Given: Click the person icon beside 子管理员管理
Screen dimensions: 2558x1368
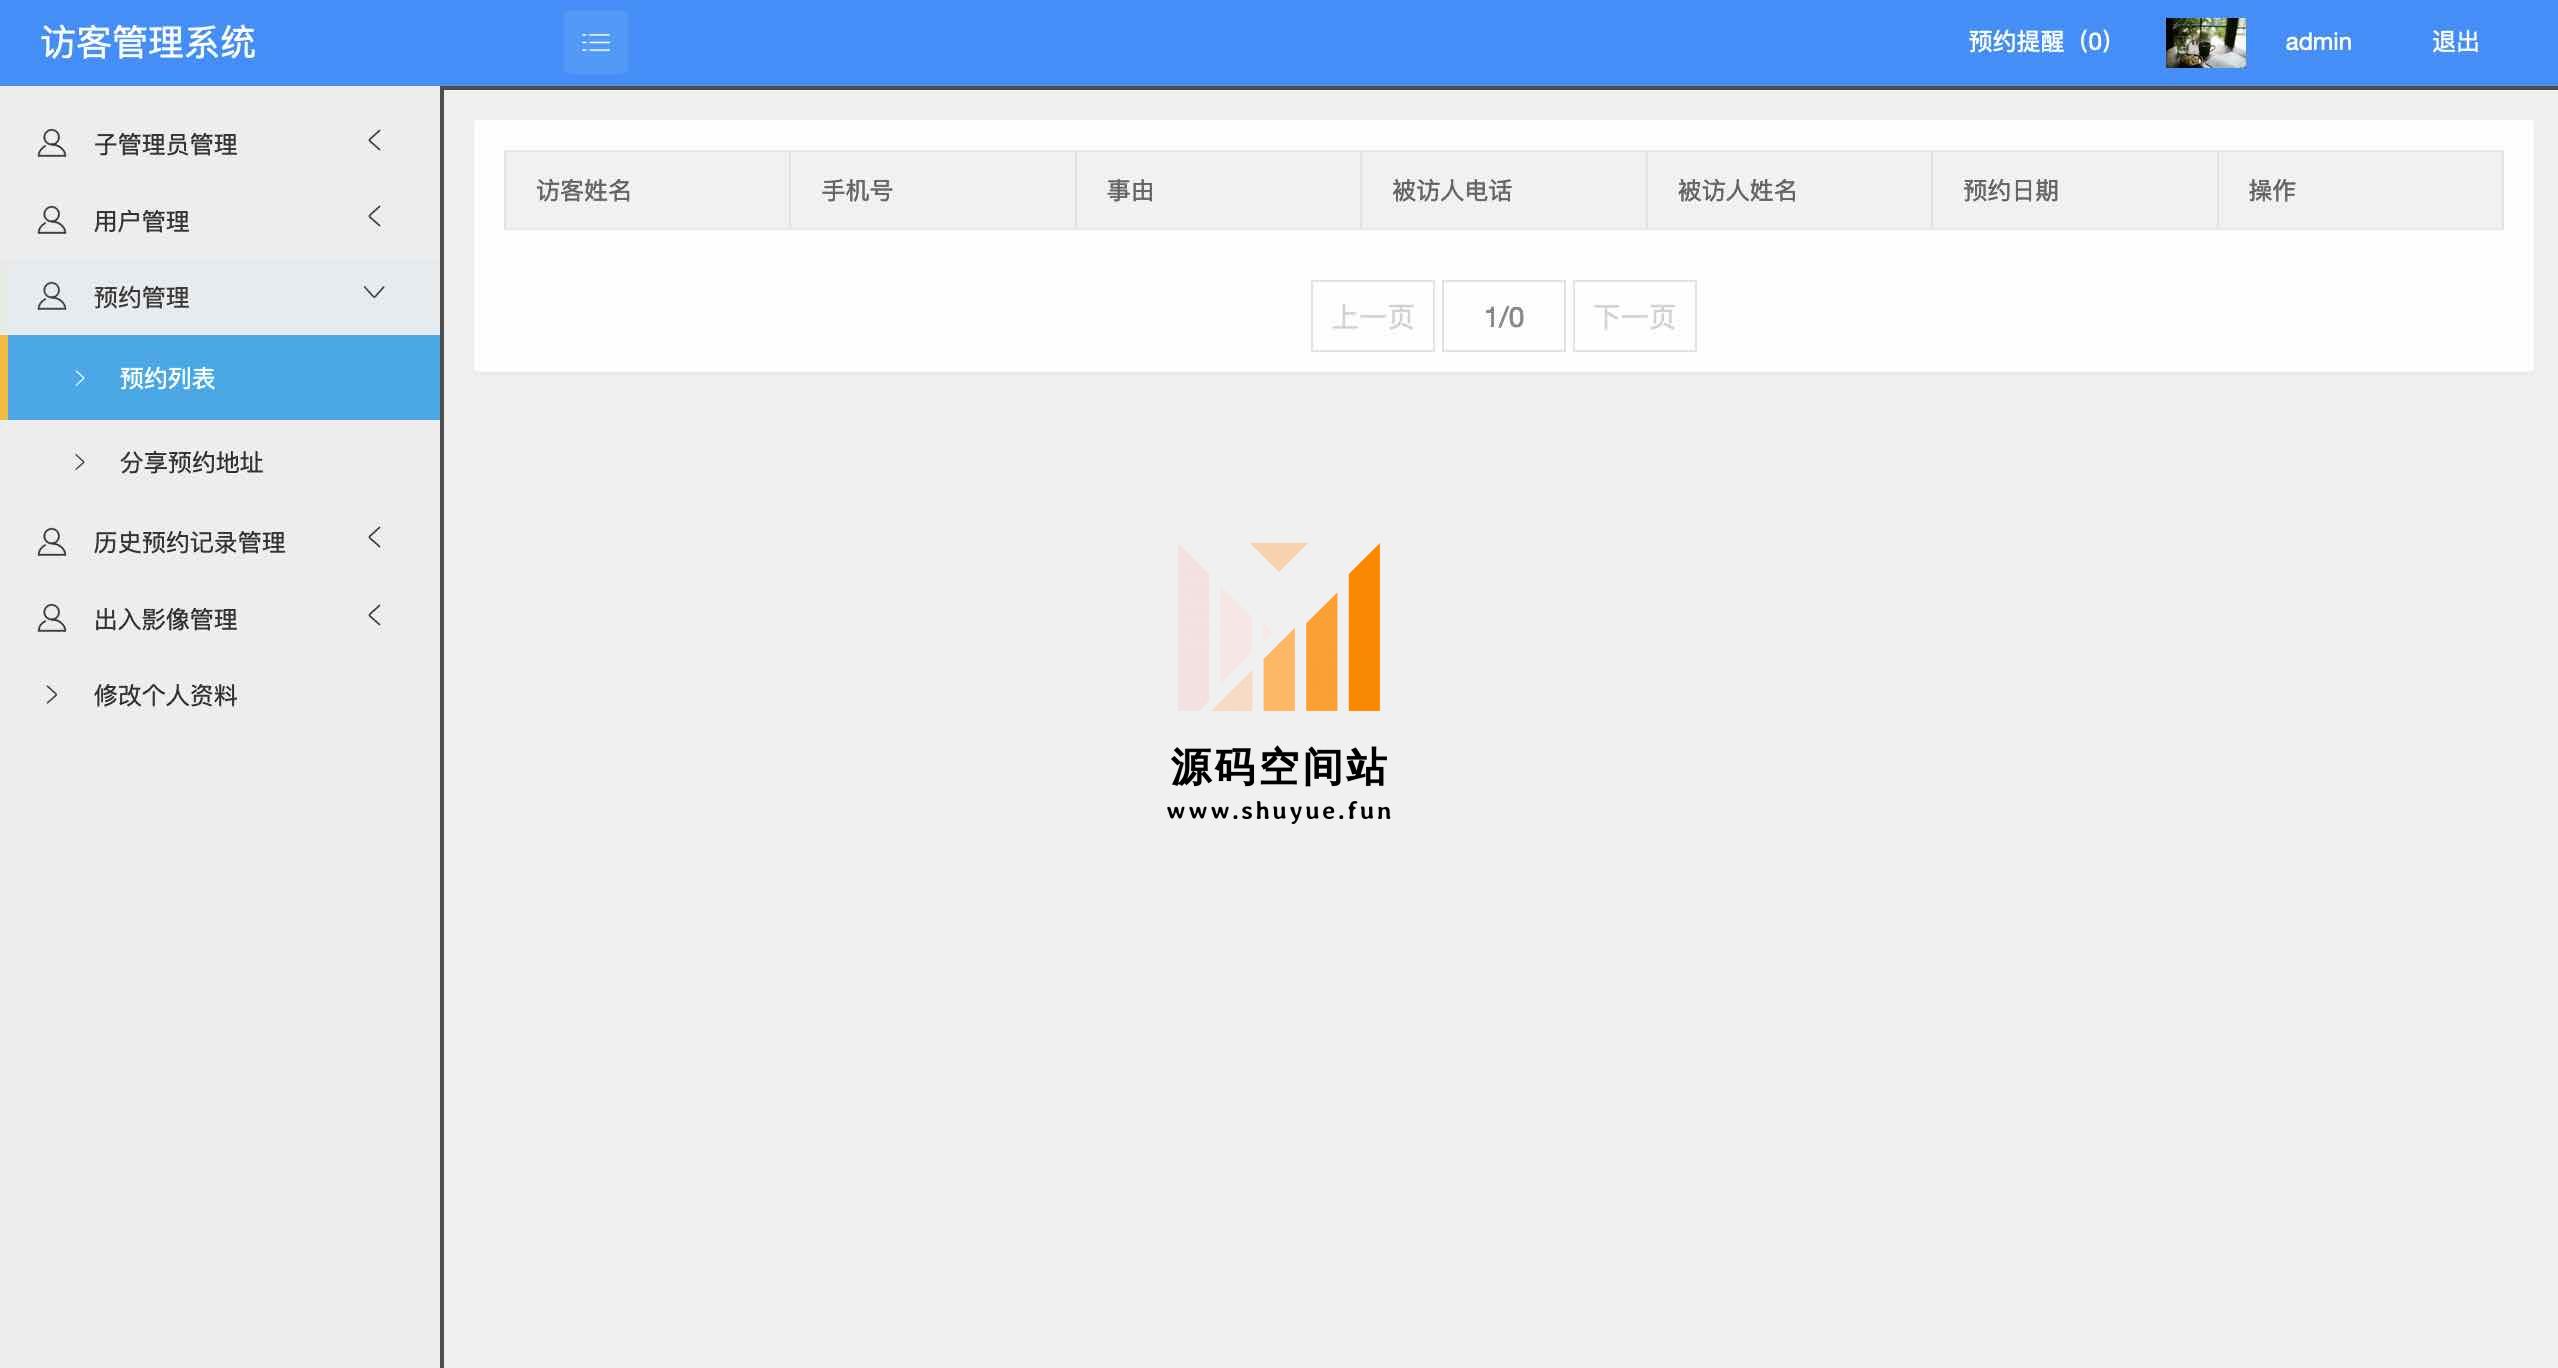Looking at the screenshot, I should click(52, 143).
